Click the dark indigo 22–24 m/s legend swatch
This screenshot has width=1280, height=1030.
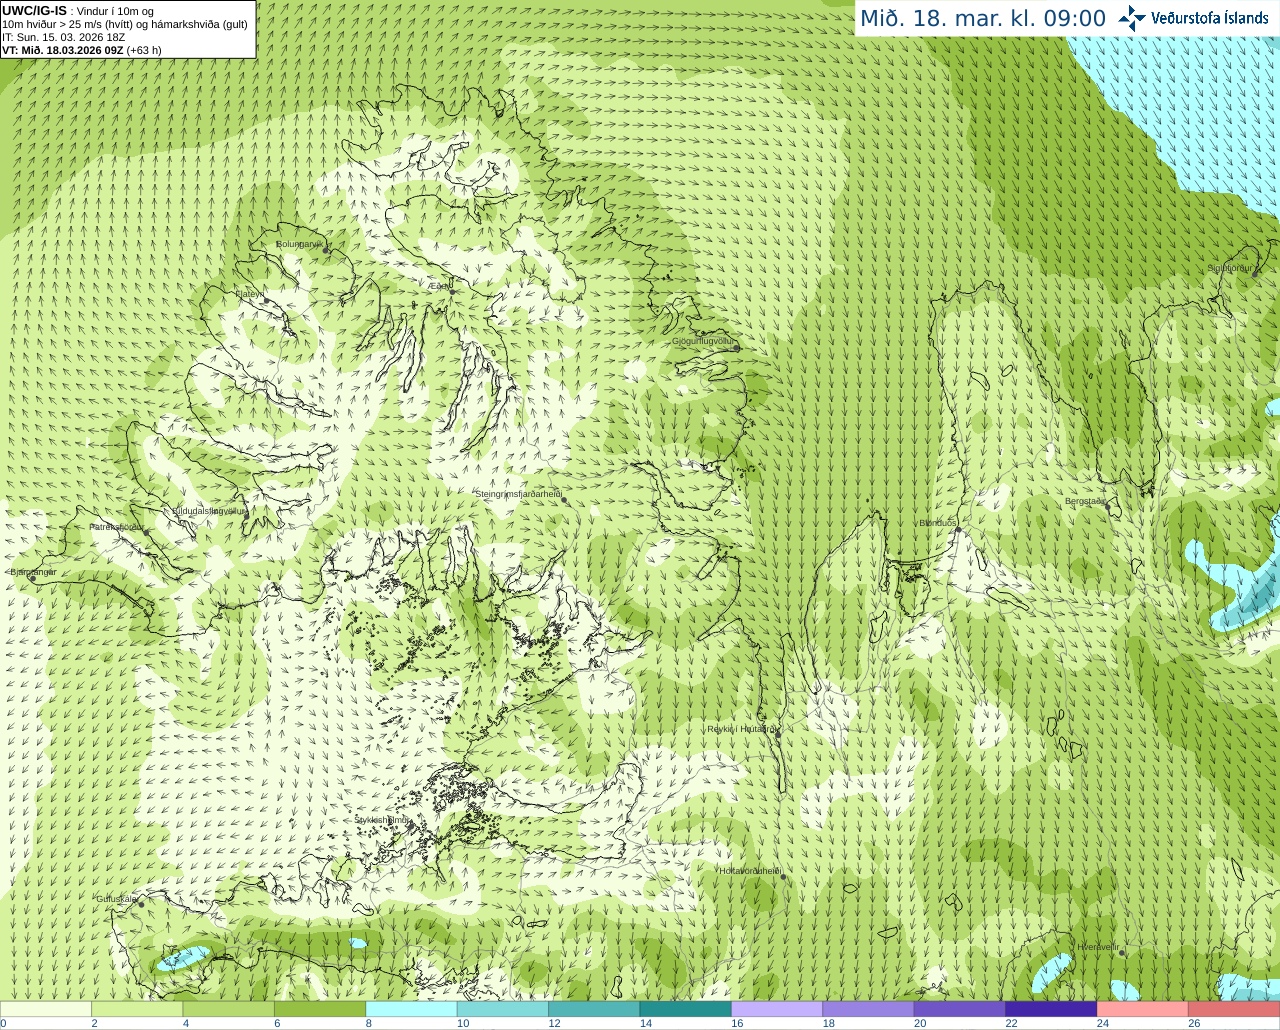(x=1051, y=1009)
